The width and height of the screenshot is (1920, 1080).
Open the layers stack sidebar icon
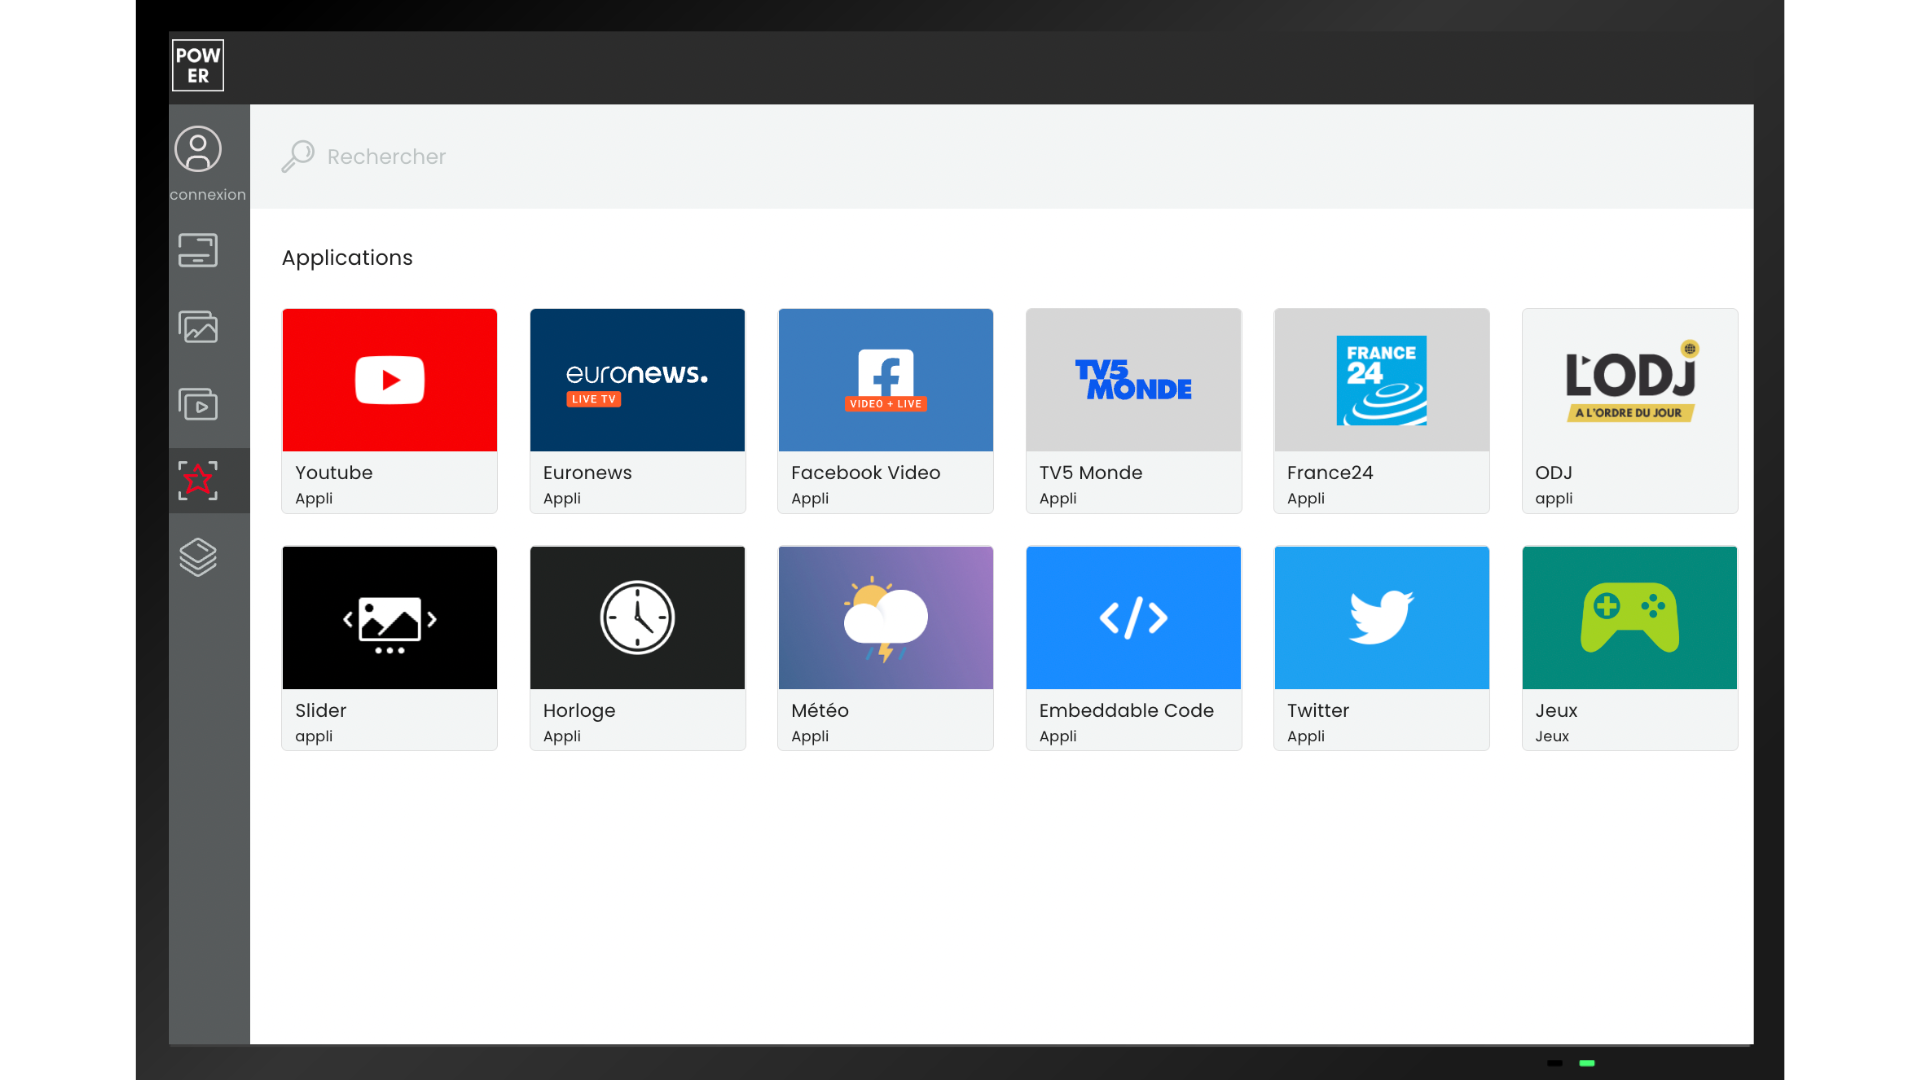pos(198,557)
